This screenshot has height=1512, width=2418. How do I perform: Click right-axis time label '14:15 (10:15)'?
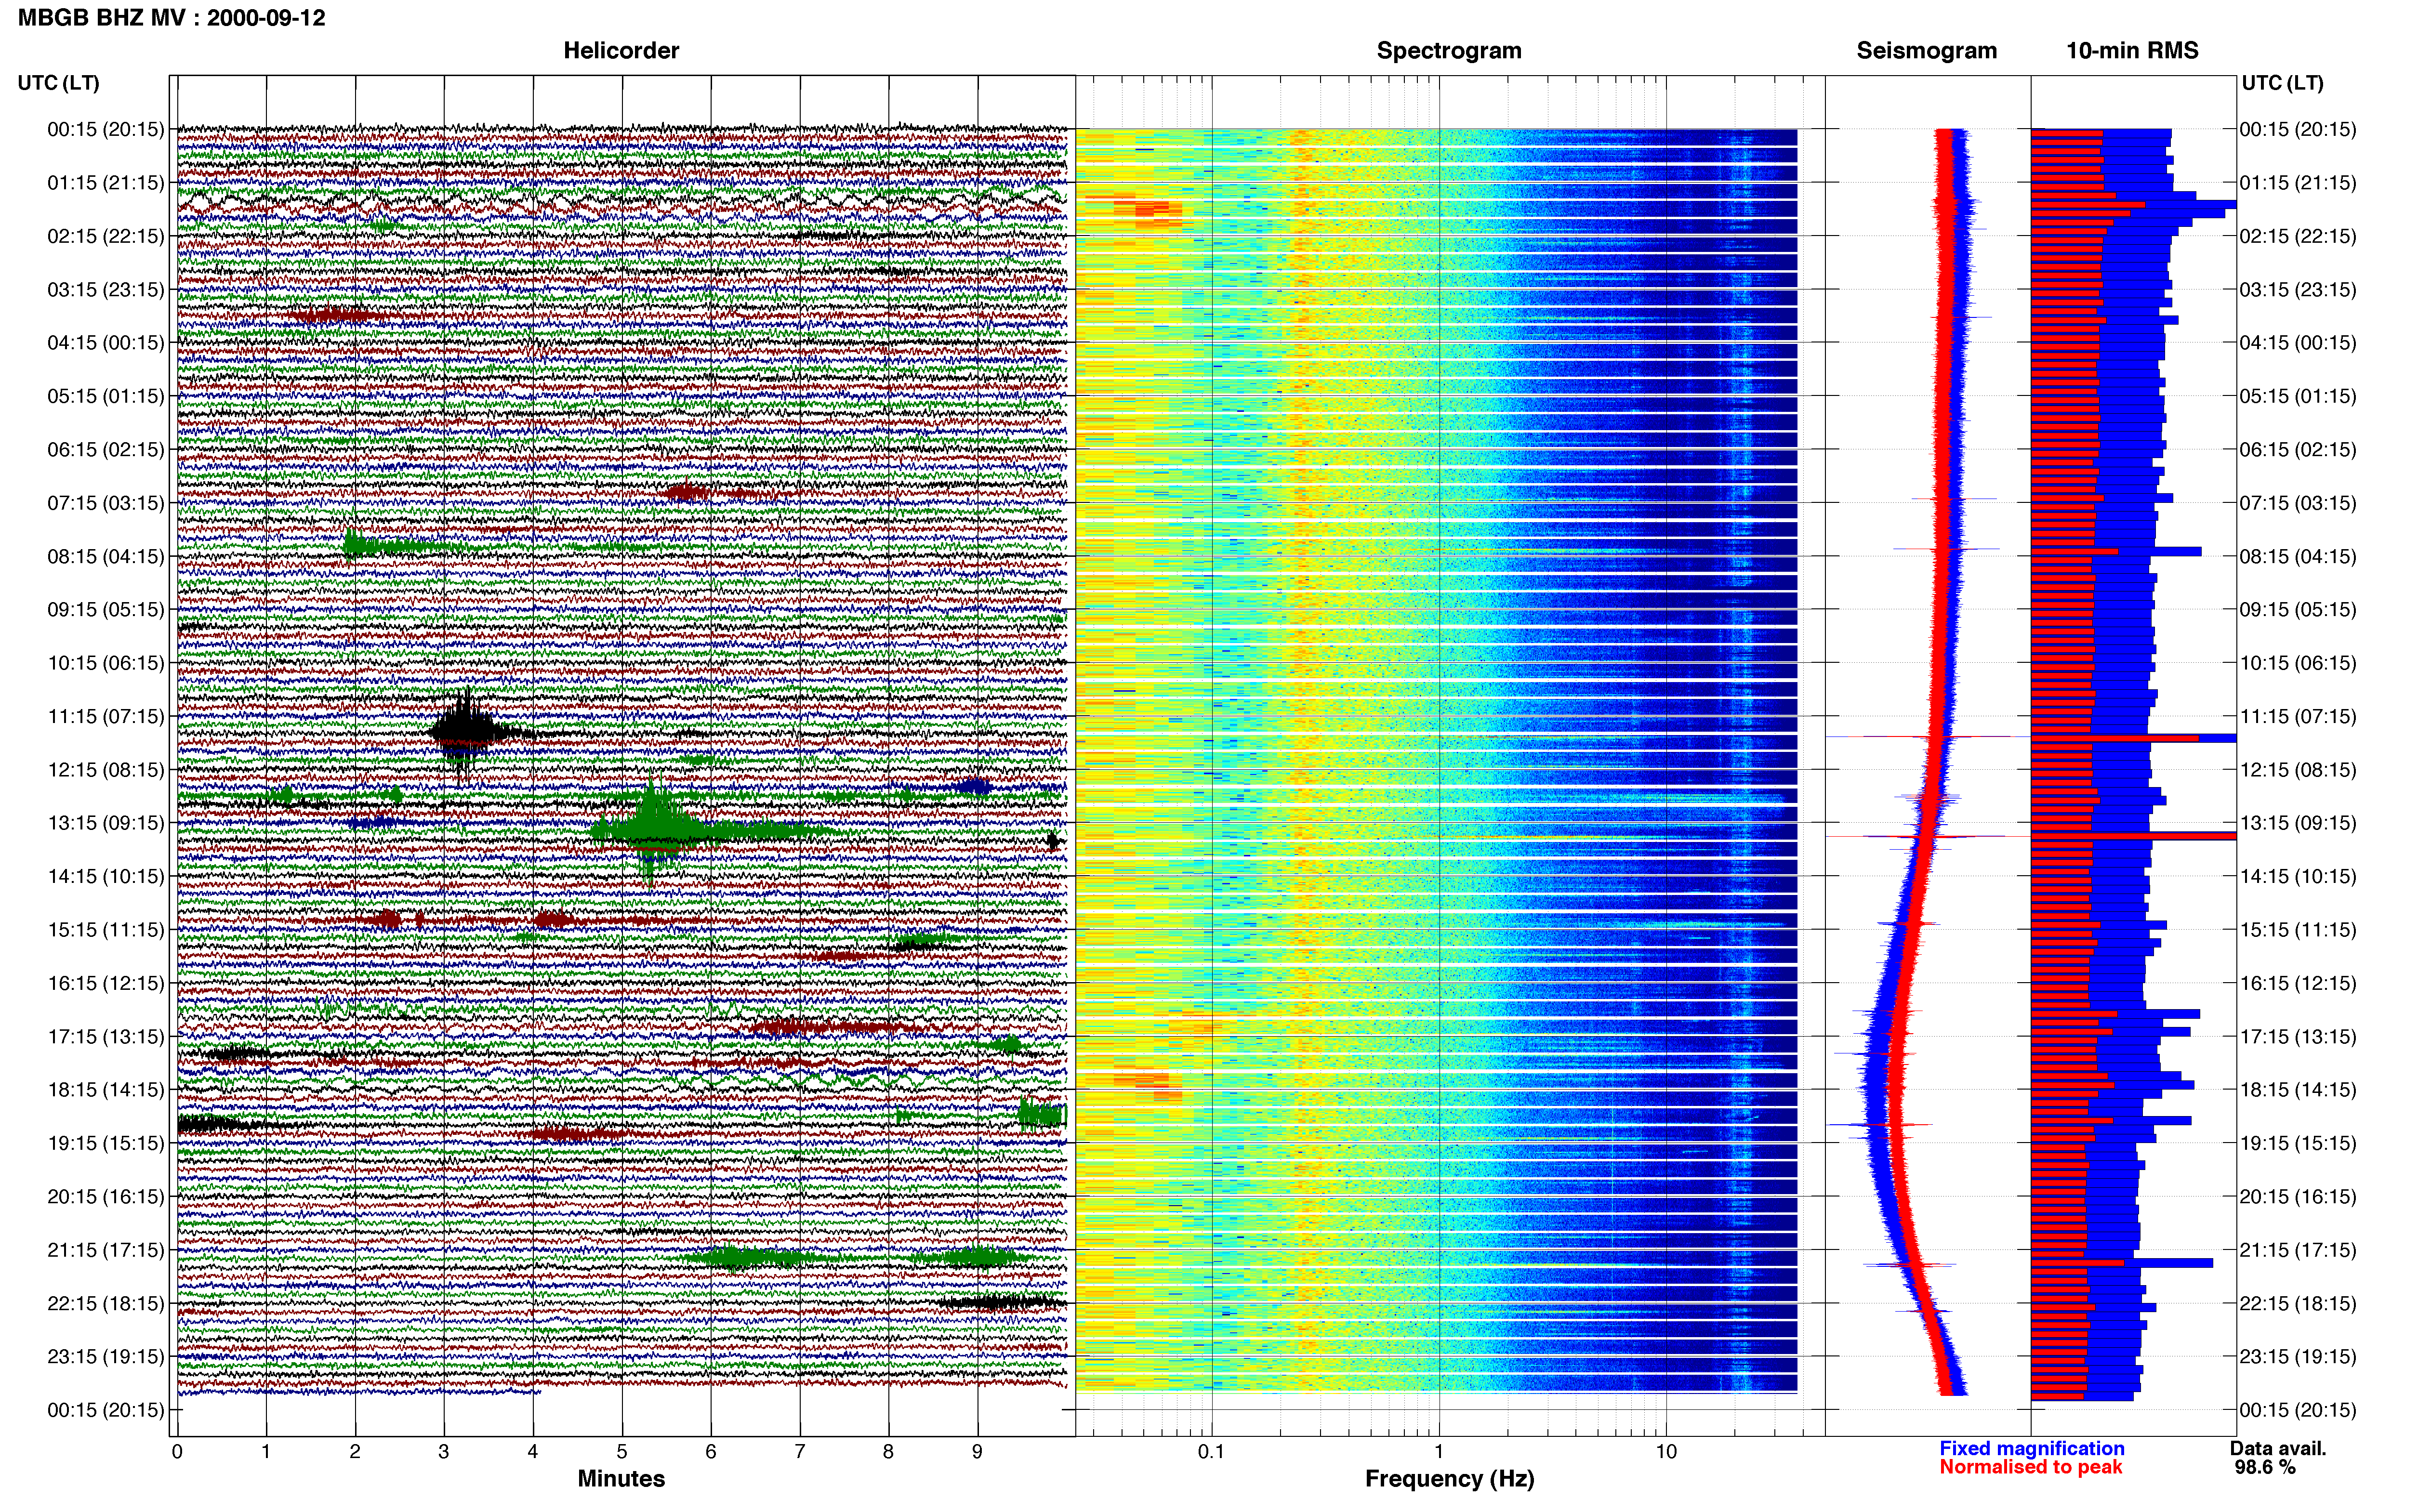point(2298,877)
